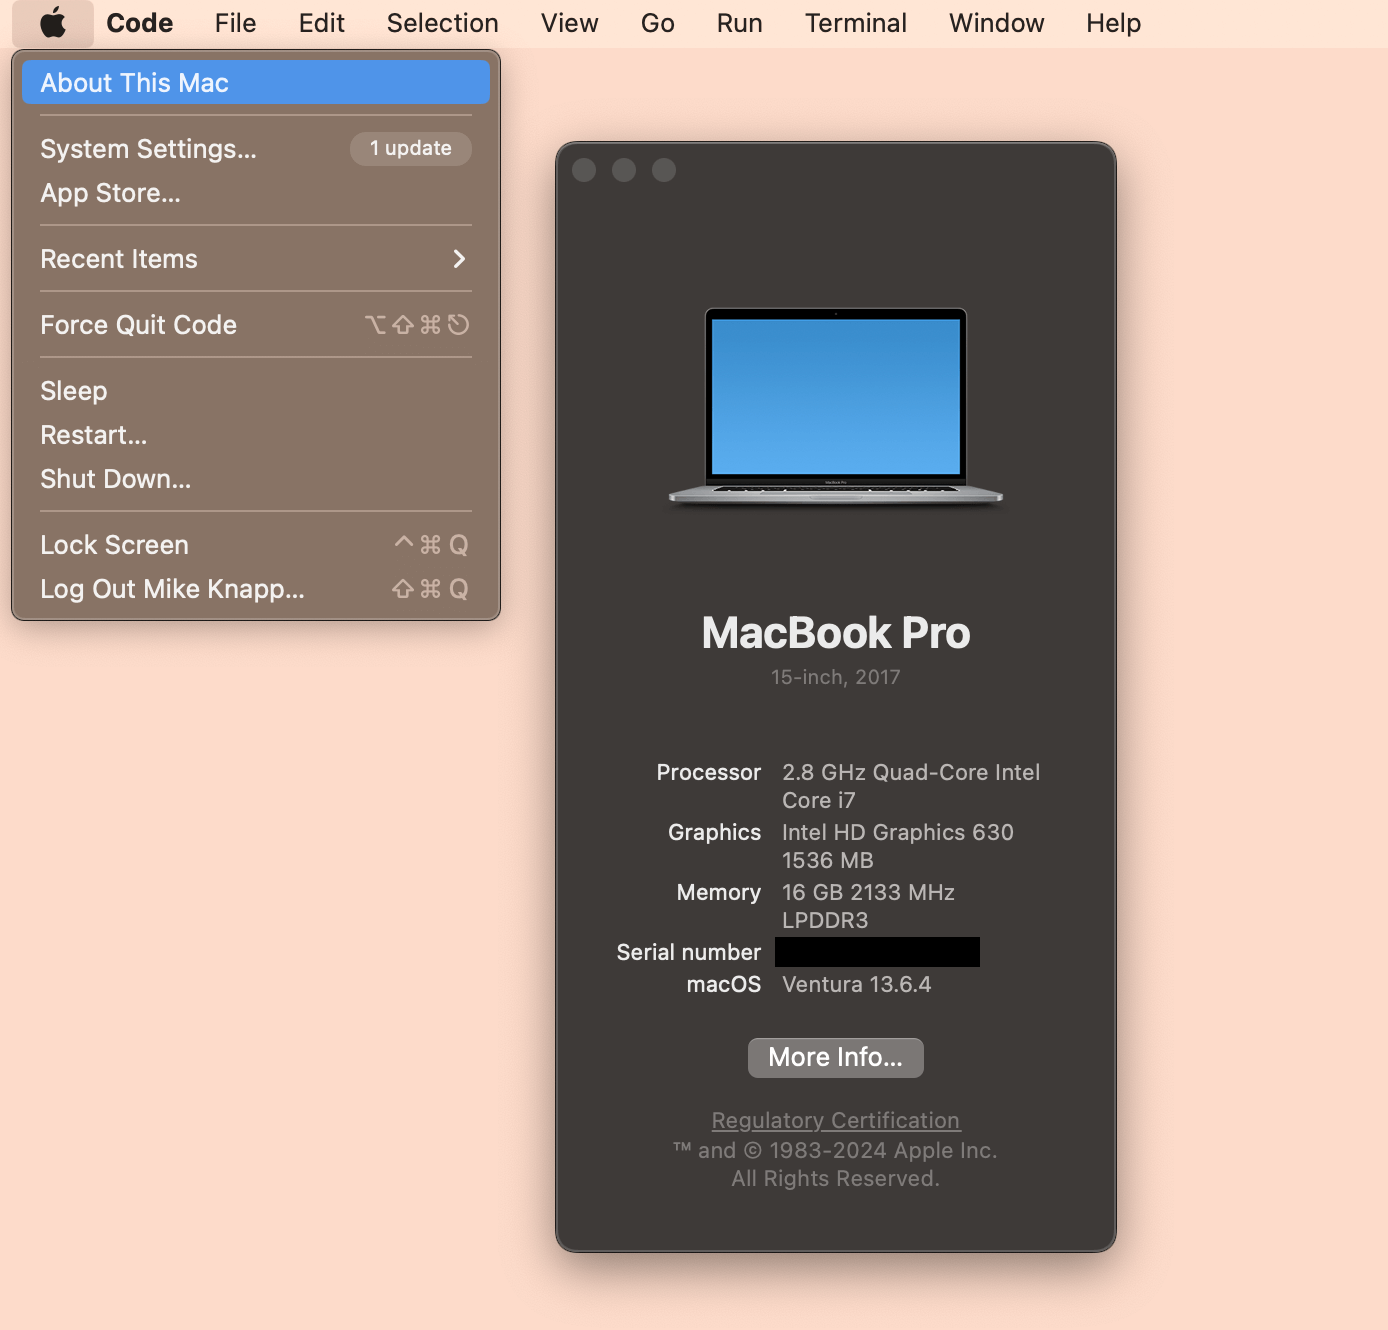Select Shut Down menu entry
1388x1330 pixels.
click(x=256, y=479)
